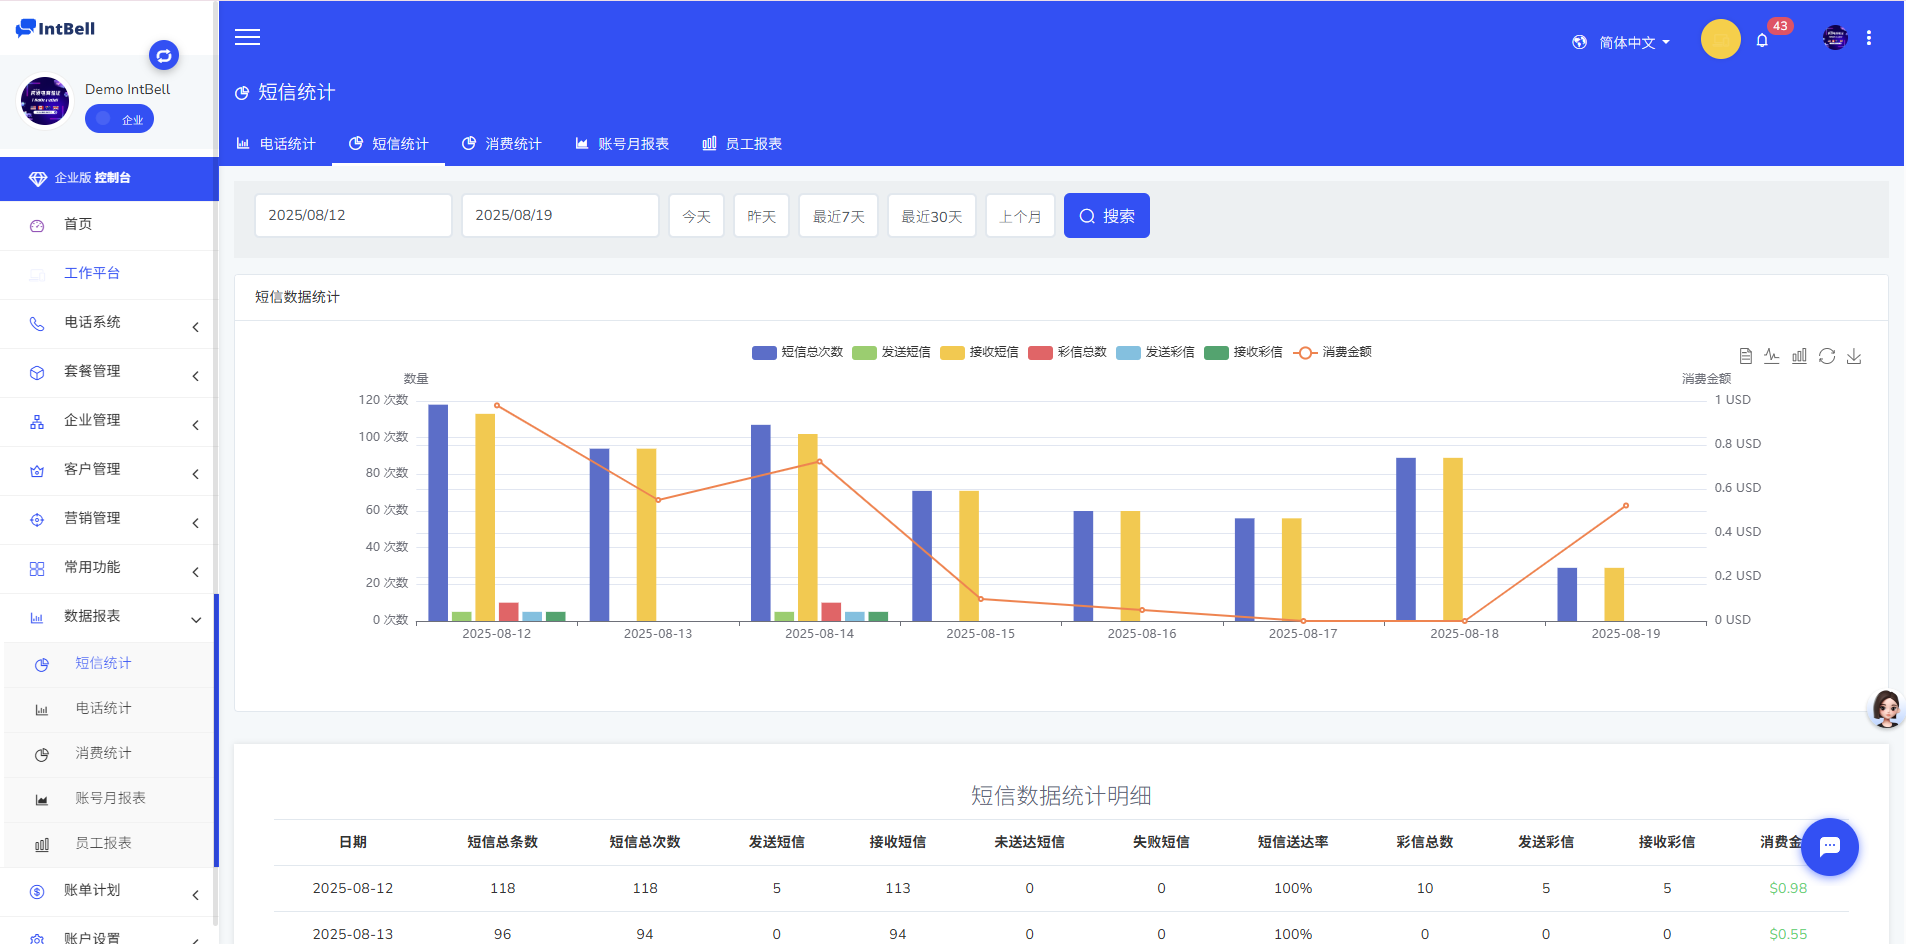Click the refresh sync icon near logo
The image size is (1906, 944).
[x=164, y=55]
